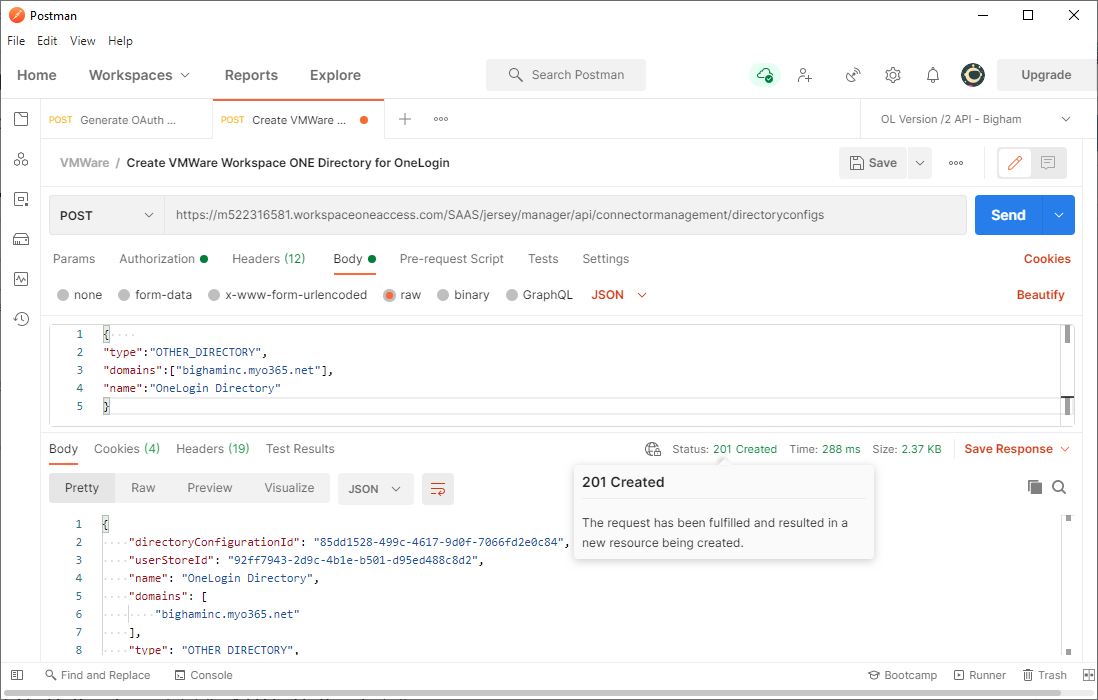This screenshot has width=1098, height=700.
Task: Switch to the Headers (12) tab
Action: click(268, 259)
